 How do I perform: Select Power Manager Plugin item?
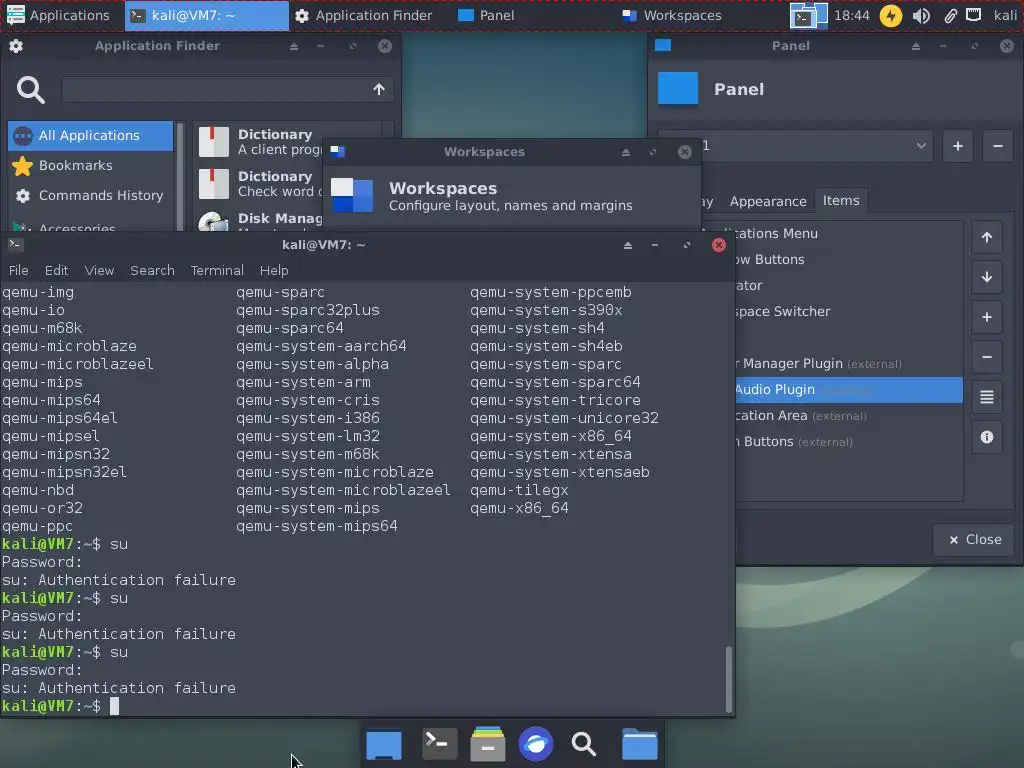[x=849, y=363]
